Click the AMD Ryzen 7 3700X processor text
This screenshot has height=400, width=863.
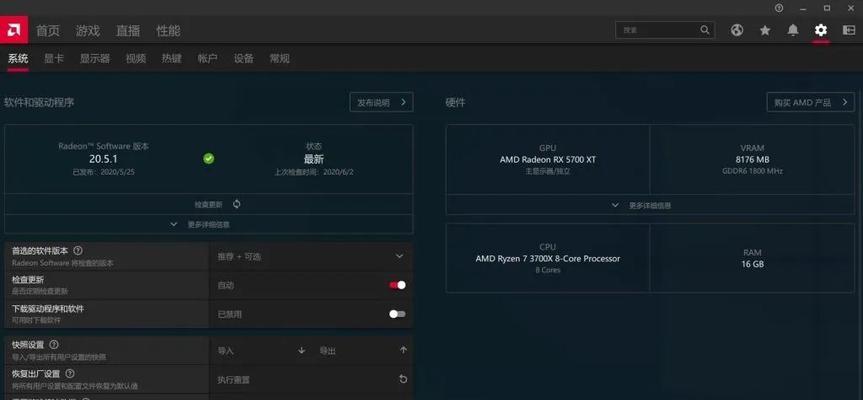coord(548,259)
